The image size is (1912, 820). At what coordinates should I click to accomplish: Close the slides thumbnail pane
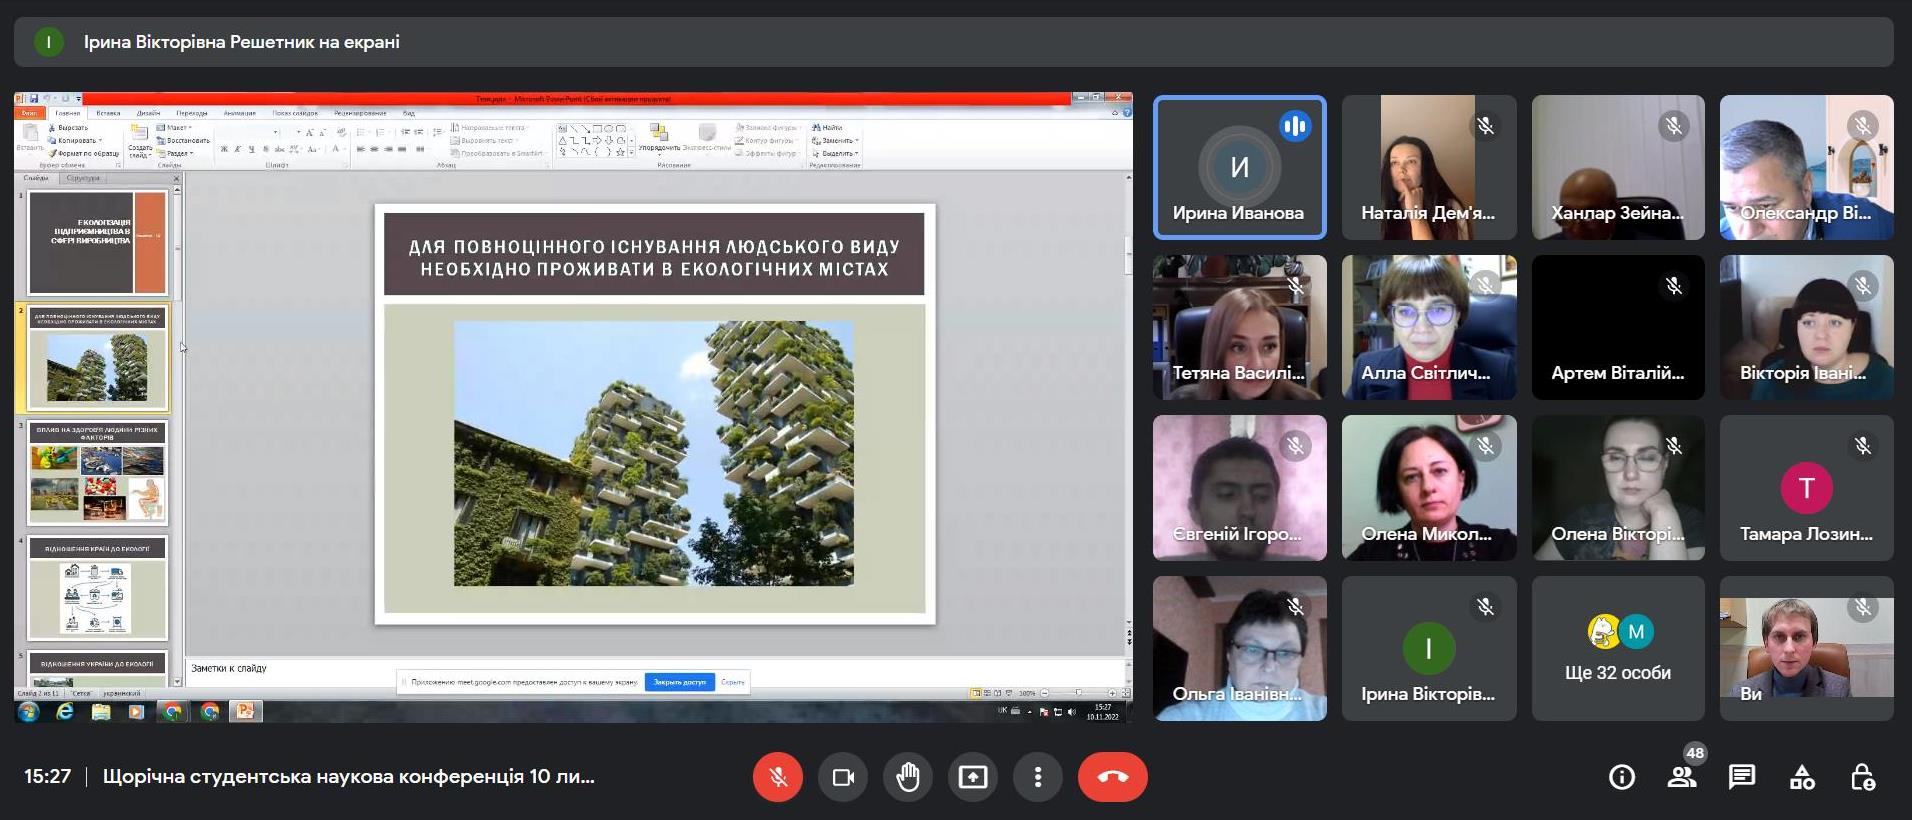pyautogui.click(x=176, y=178)
